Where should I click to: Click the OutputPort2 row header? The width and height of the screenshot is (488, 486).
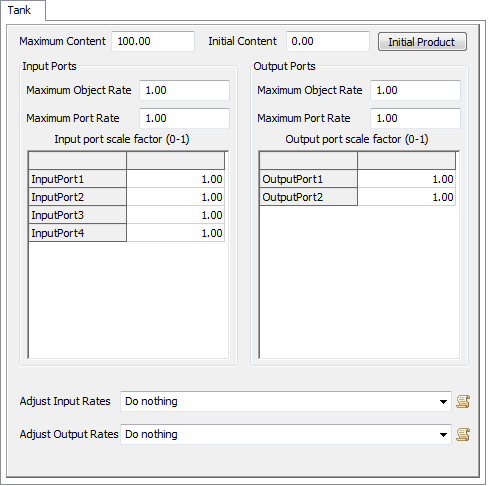point(308,197)
